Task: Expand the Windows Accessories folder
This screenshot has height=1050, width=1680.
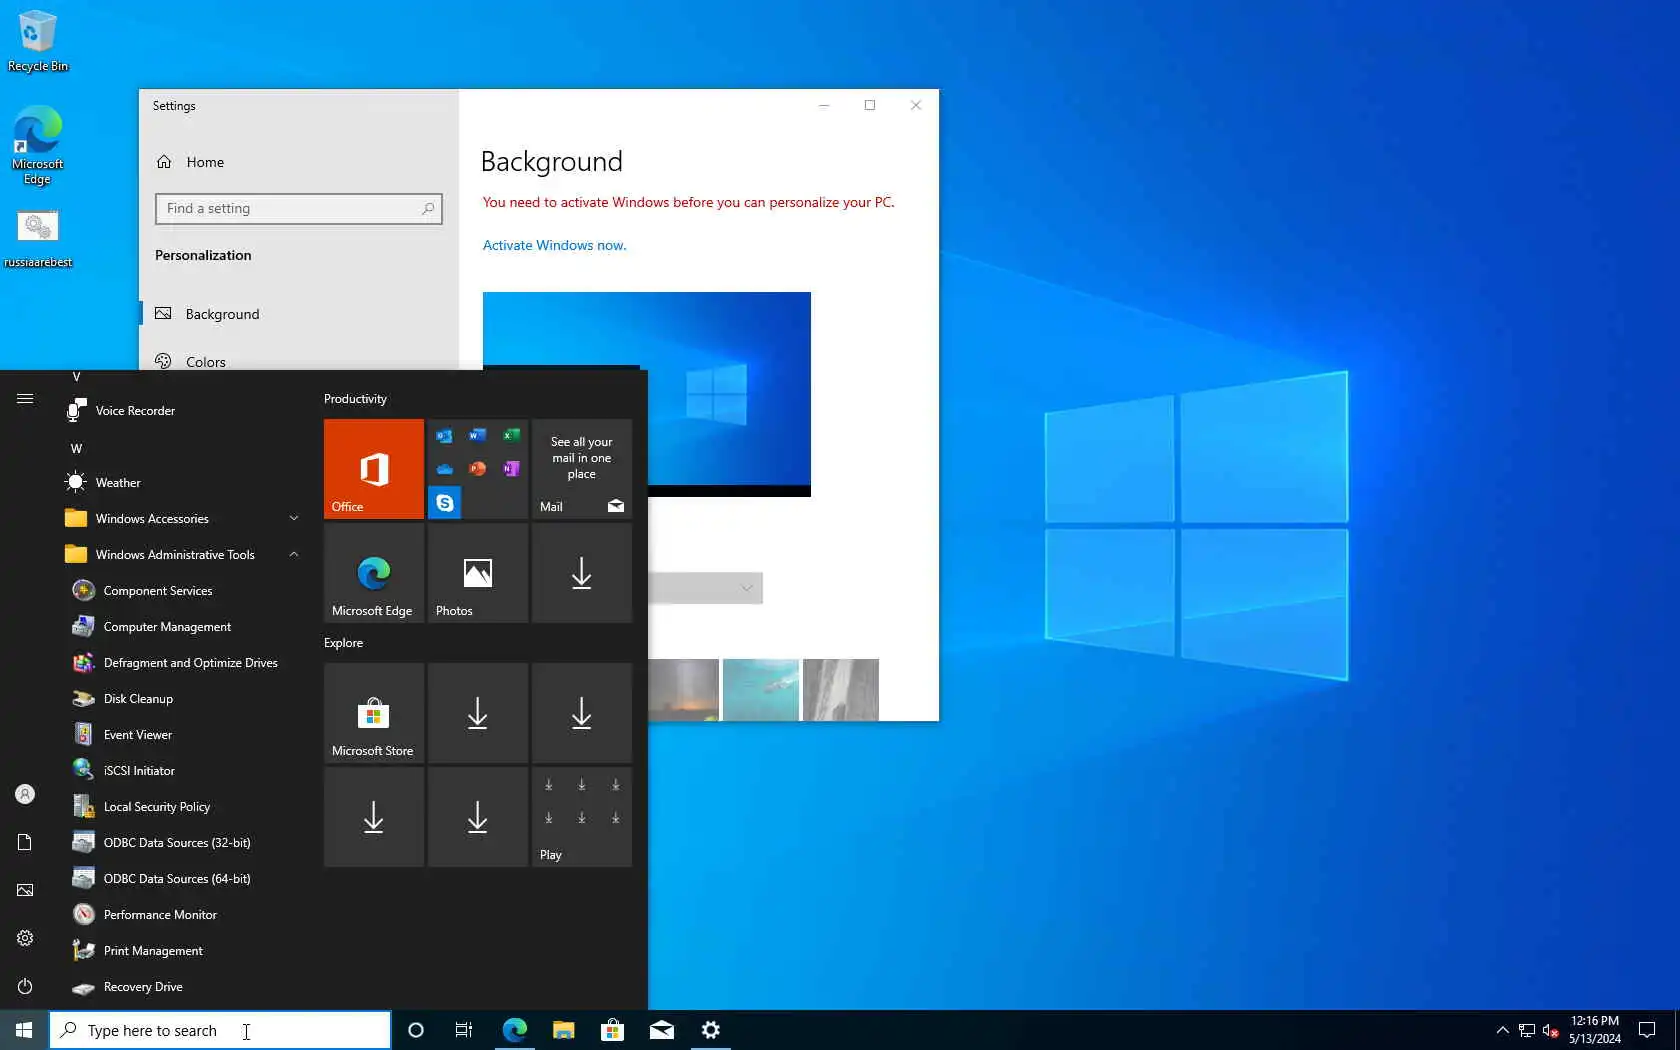Action: pos(183,519)
